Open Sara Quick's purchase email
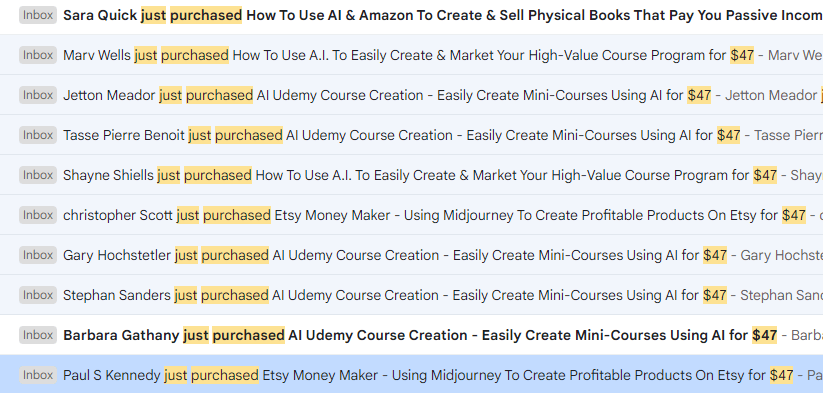The width and height of the screenshot is (823, 393). (x=412, y=16)
